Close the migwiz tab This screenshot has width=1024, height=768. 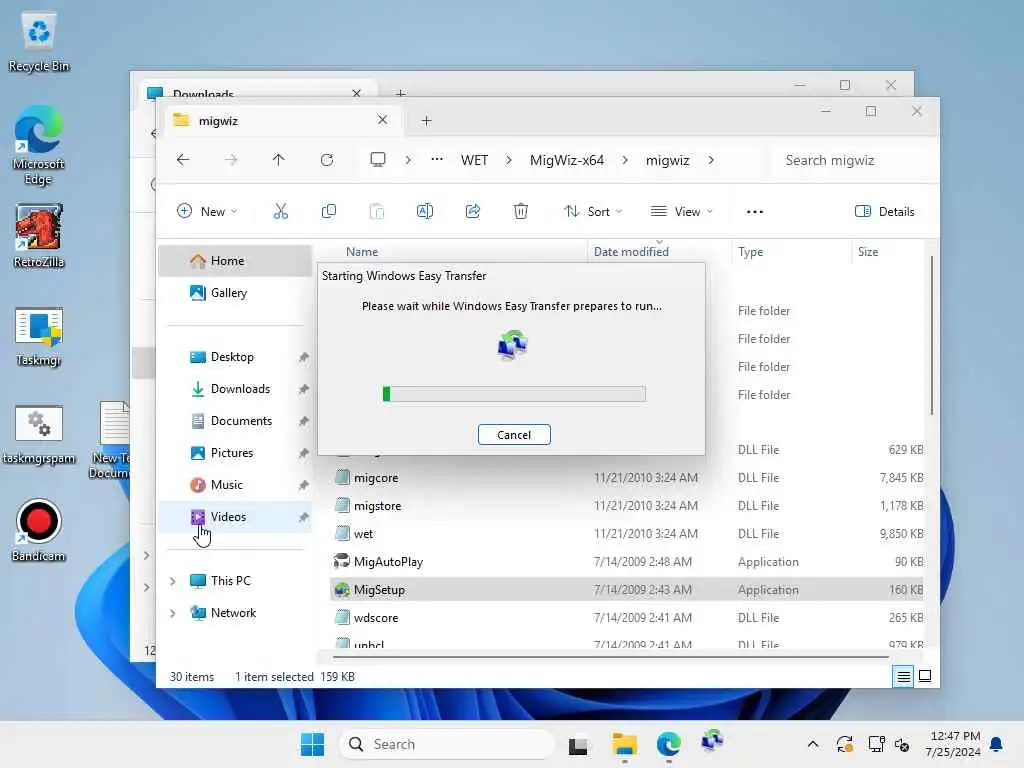(x=382, y=120)
